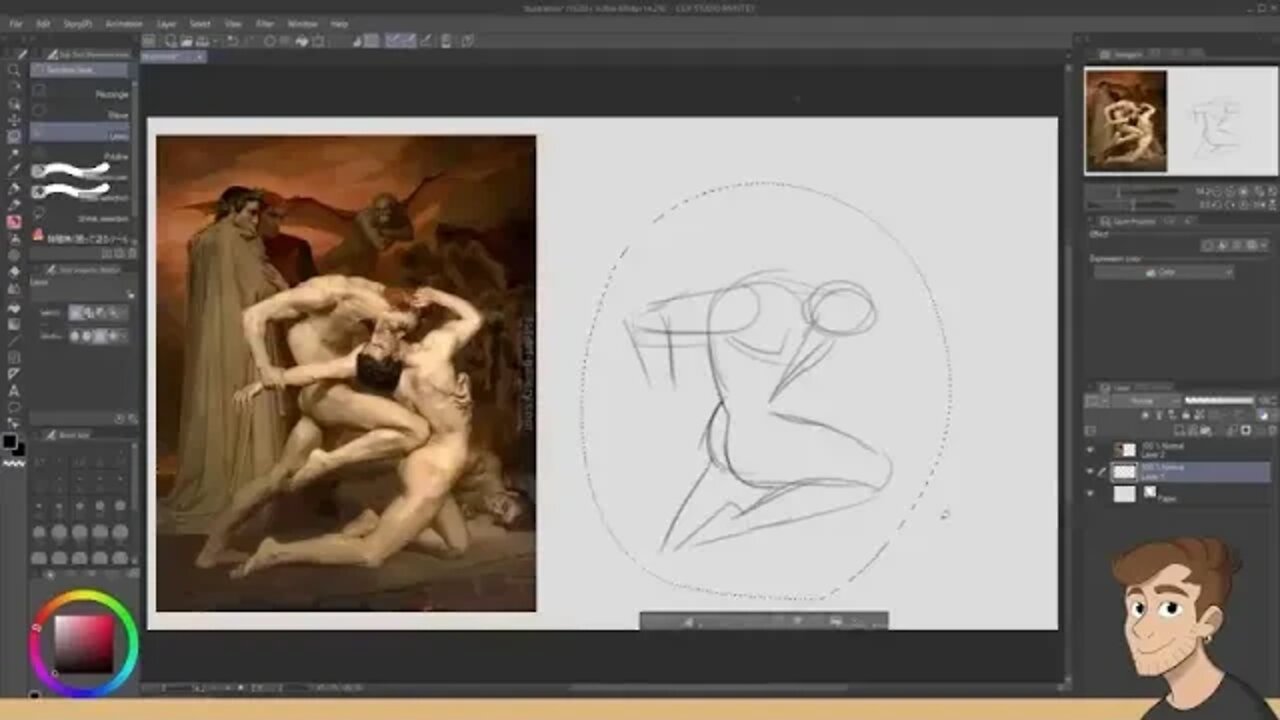1280x720 pixels.
Task: Click the selection launcher bar below the selection
Action: [764, 621]
